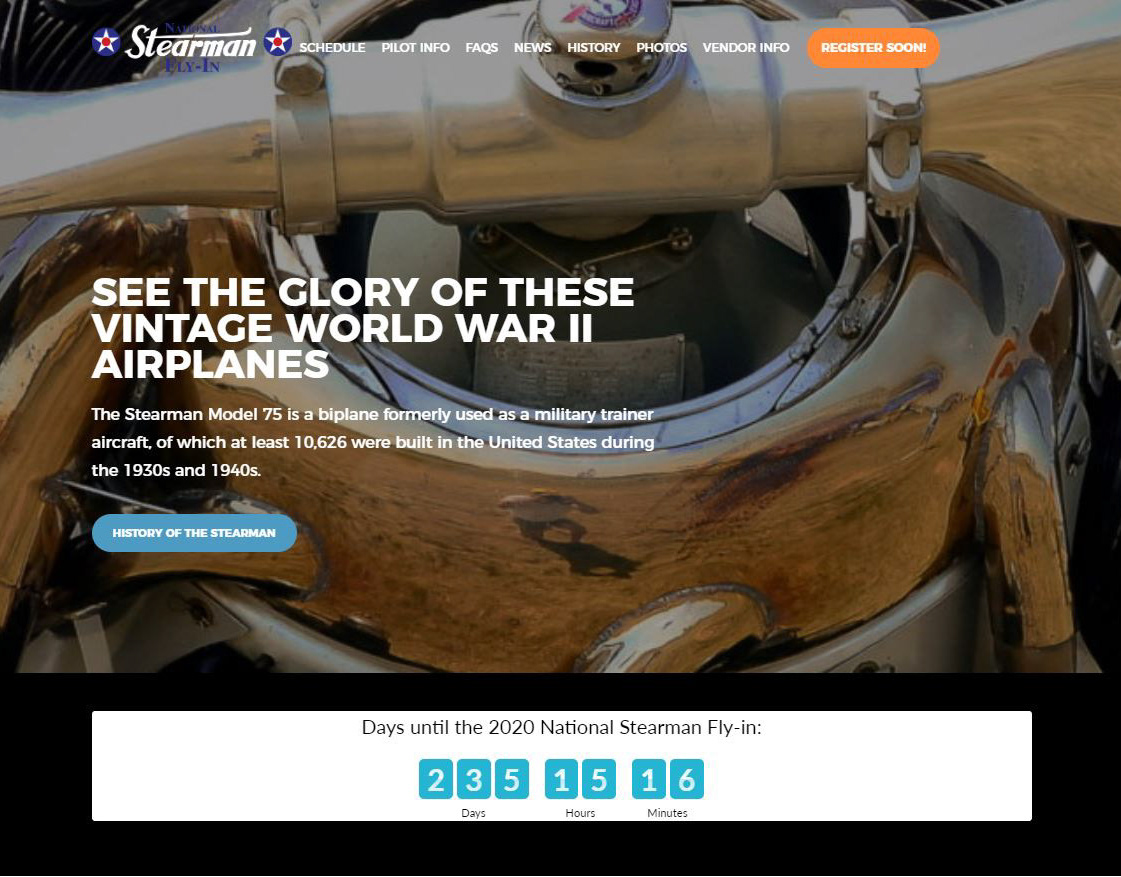The height and width of the screenshot is (877, 1121).
Task: Click the National Stearman Fly-In logo
Action: coord(192,47)
